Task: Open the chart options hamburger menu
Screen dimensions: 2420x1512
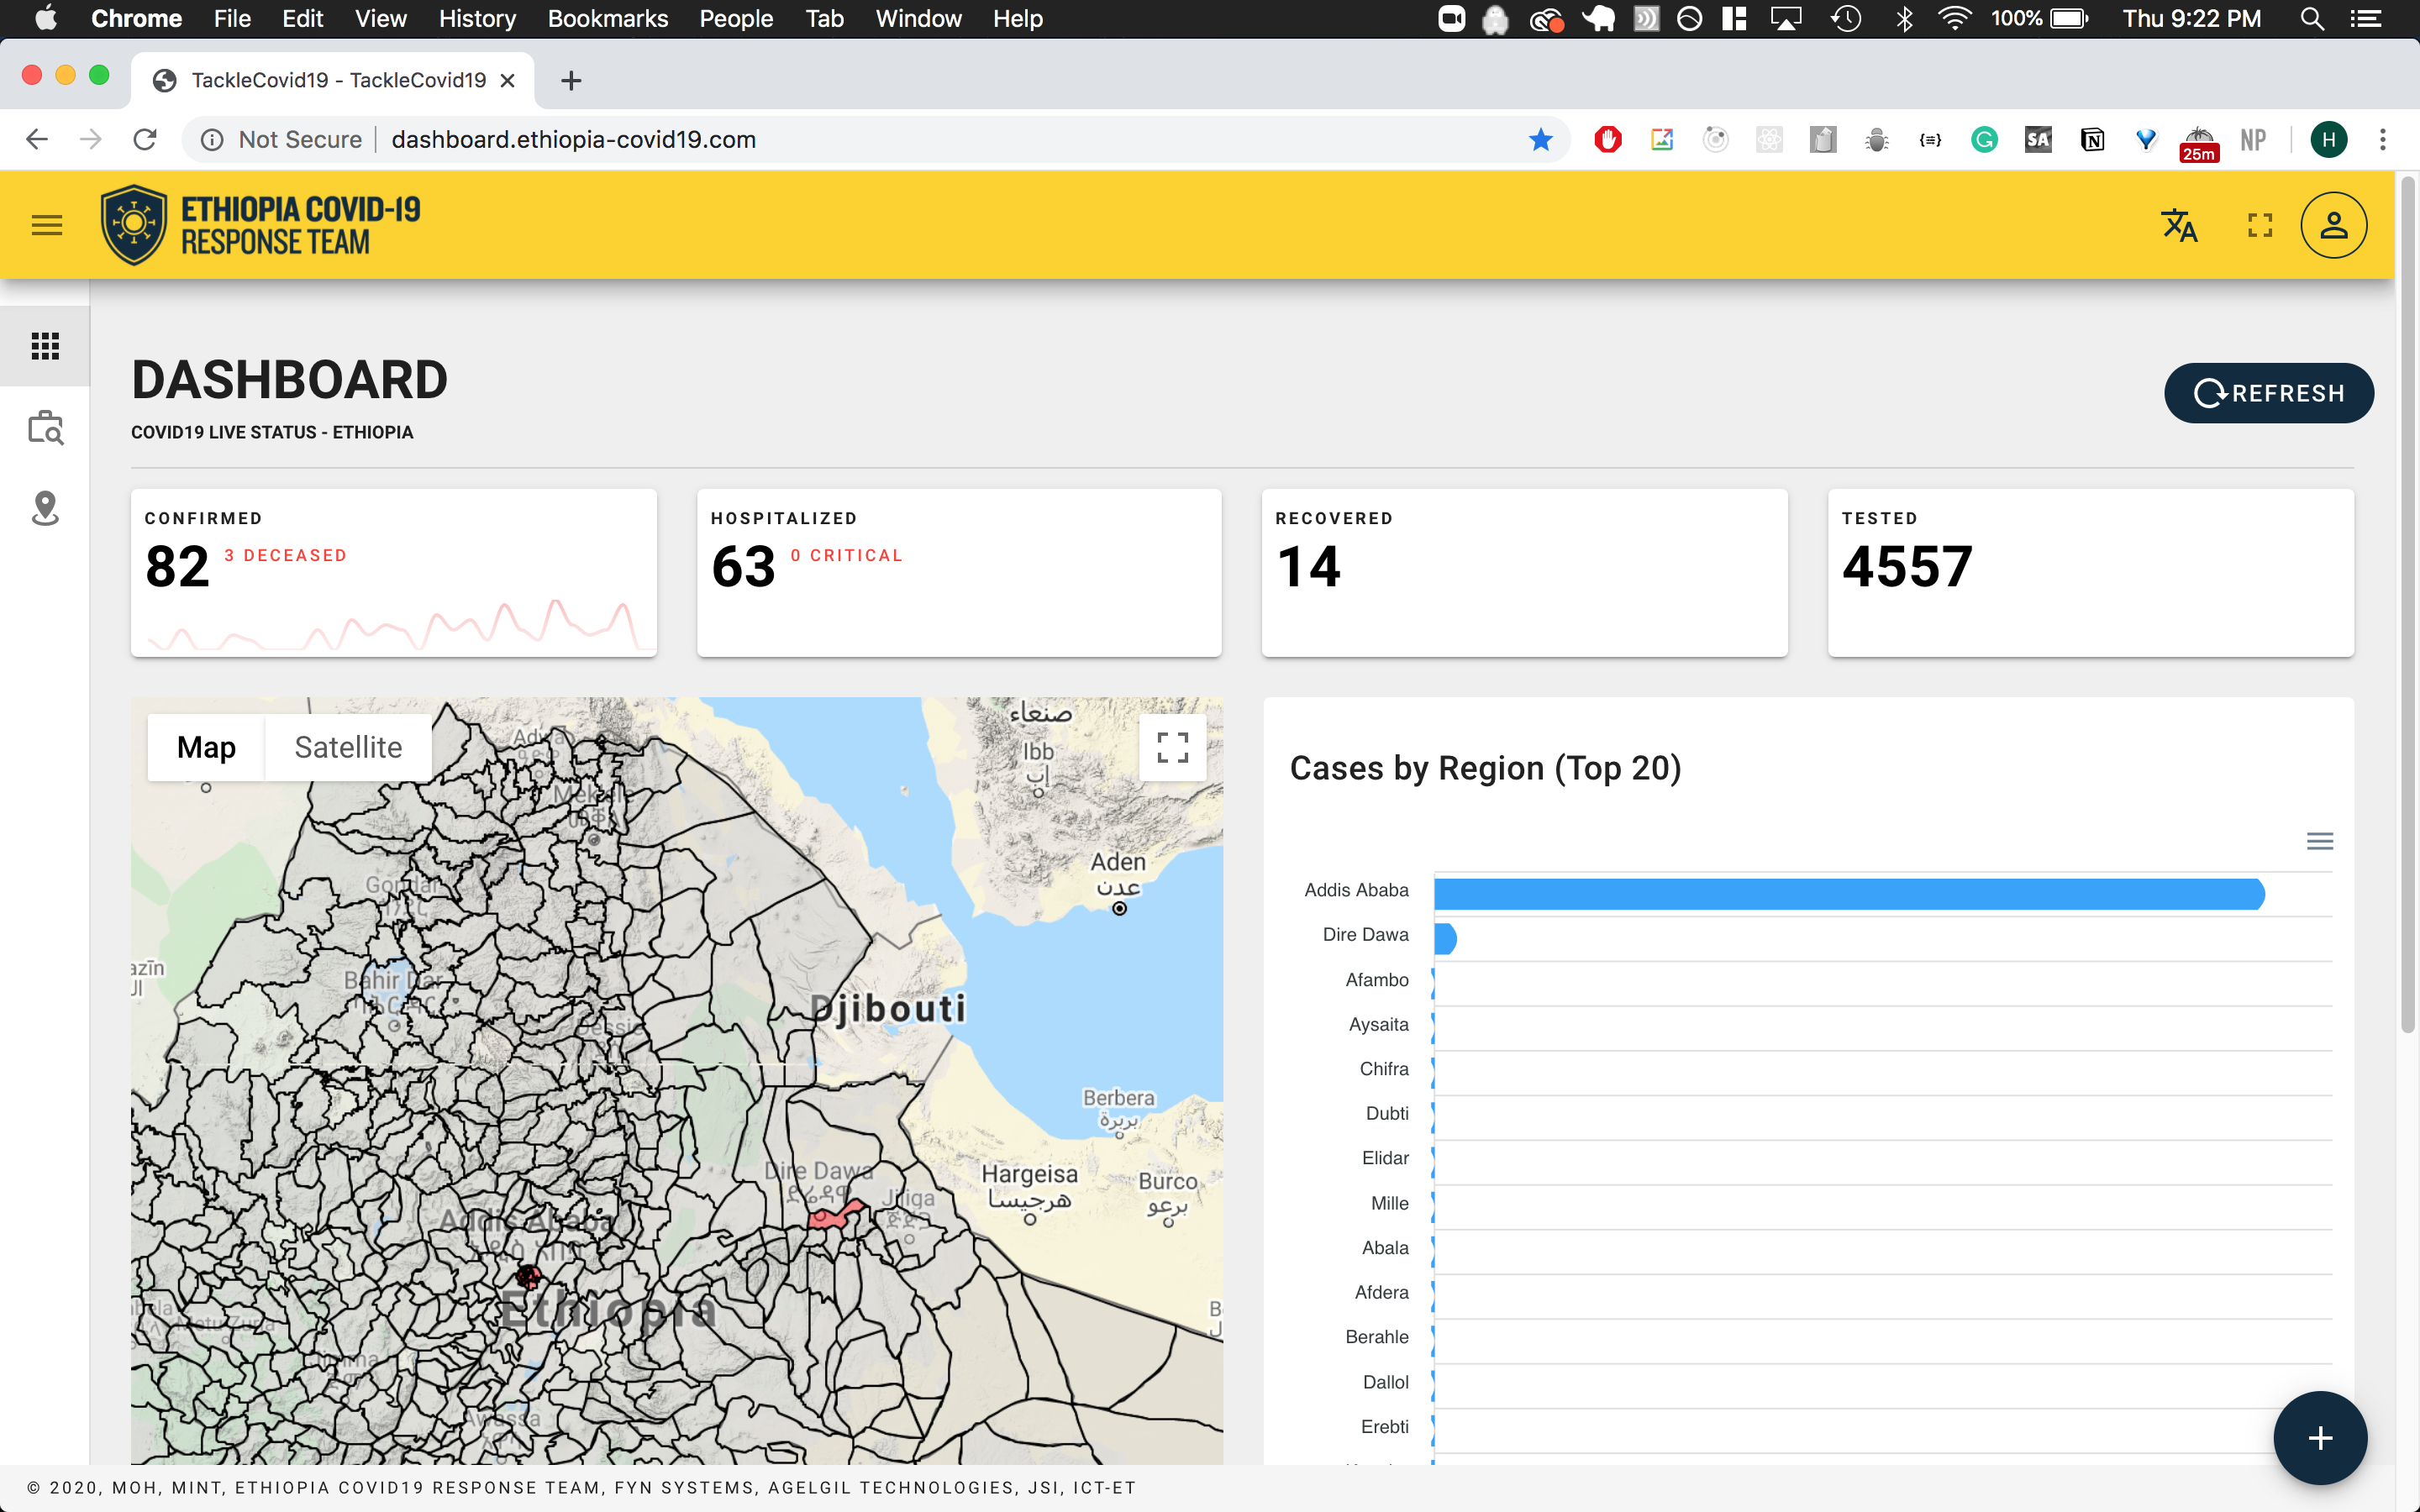Action: point(2319,841)
